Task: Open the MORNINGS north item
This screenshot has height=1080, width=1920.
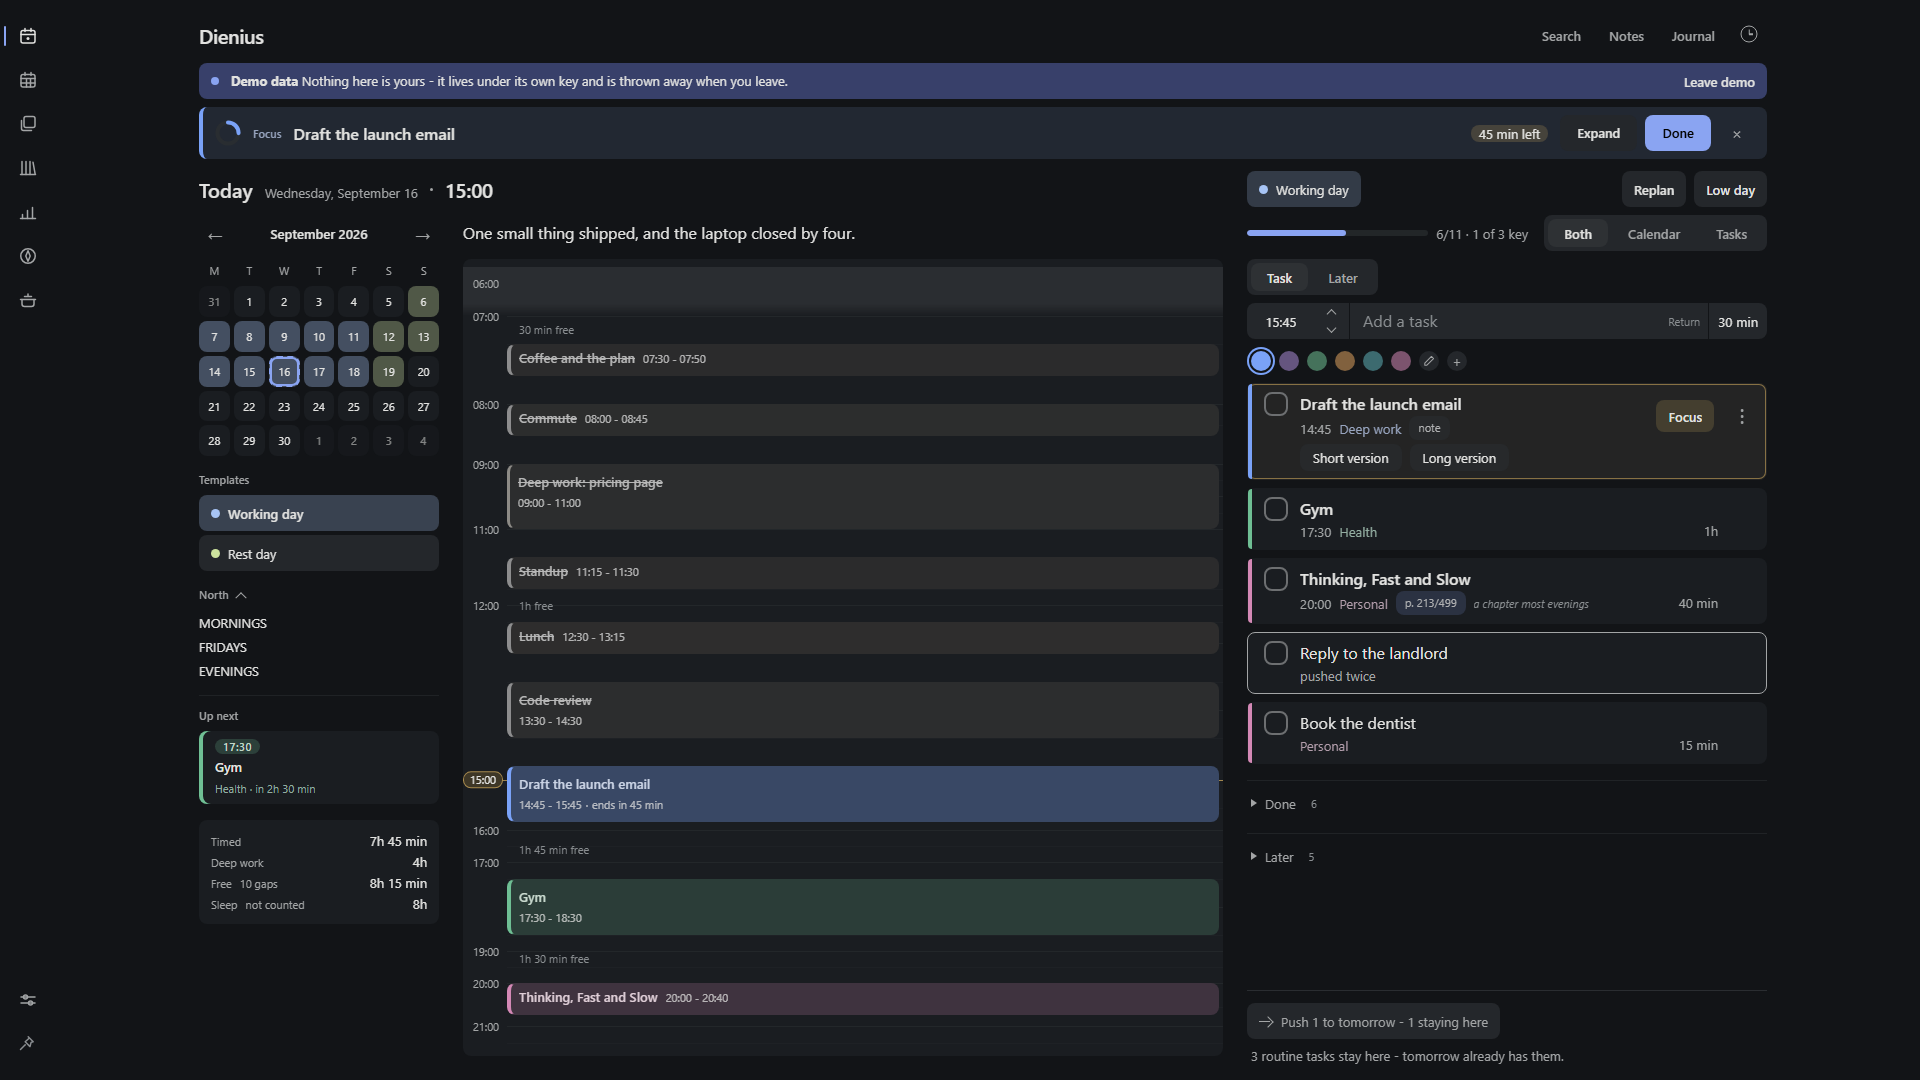Action: pos(233,623)
